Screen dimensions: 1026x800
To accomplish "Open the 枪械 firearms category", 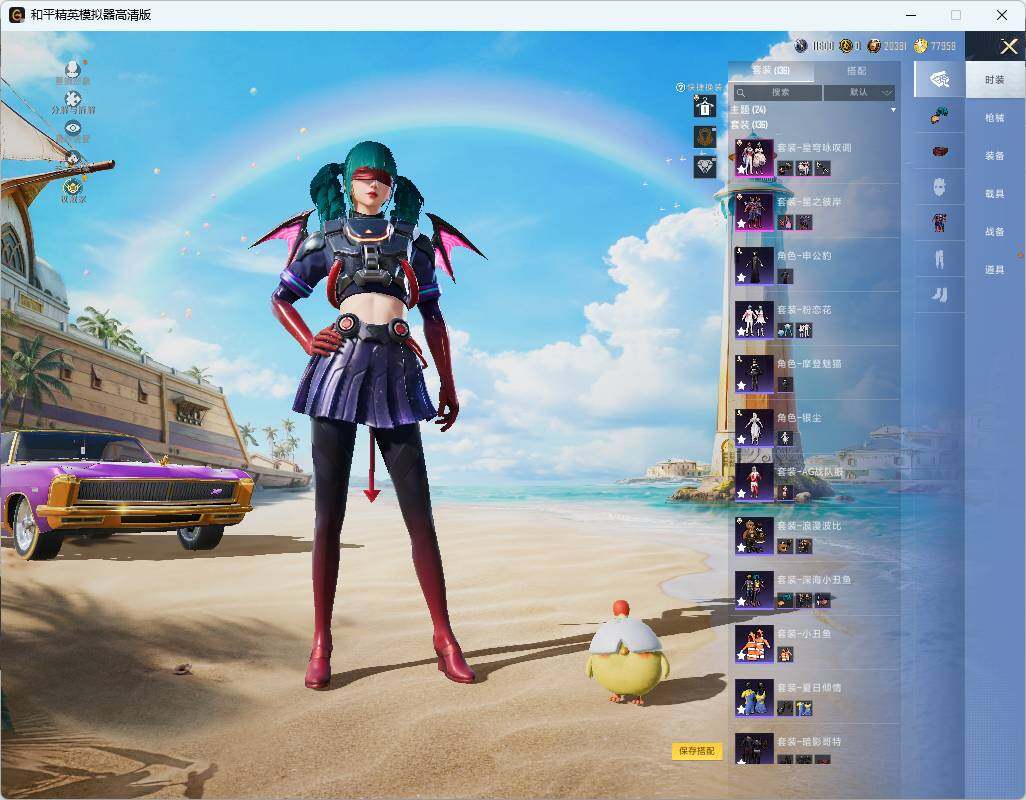I will click(995, 118).
